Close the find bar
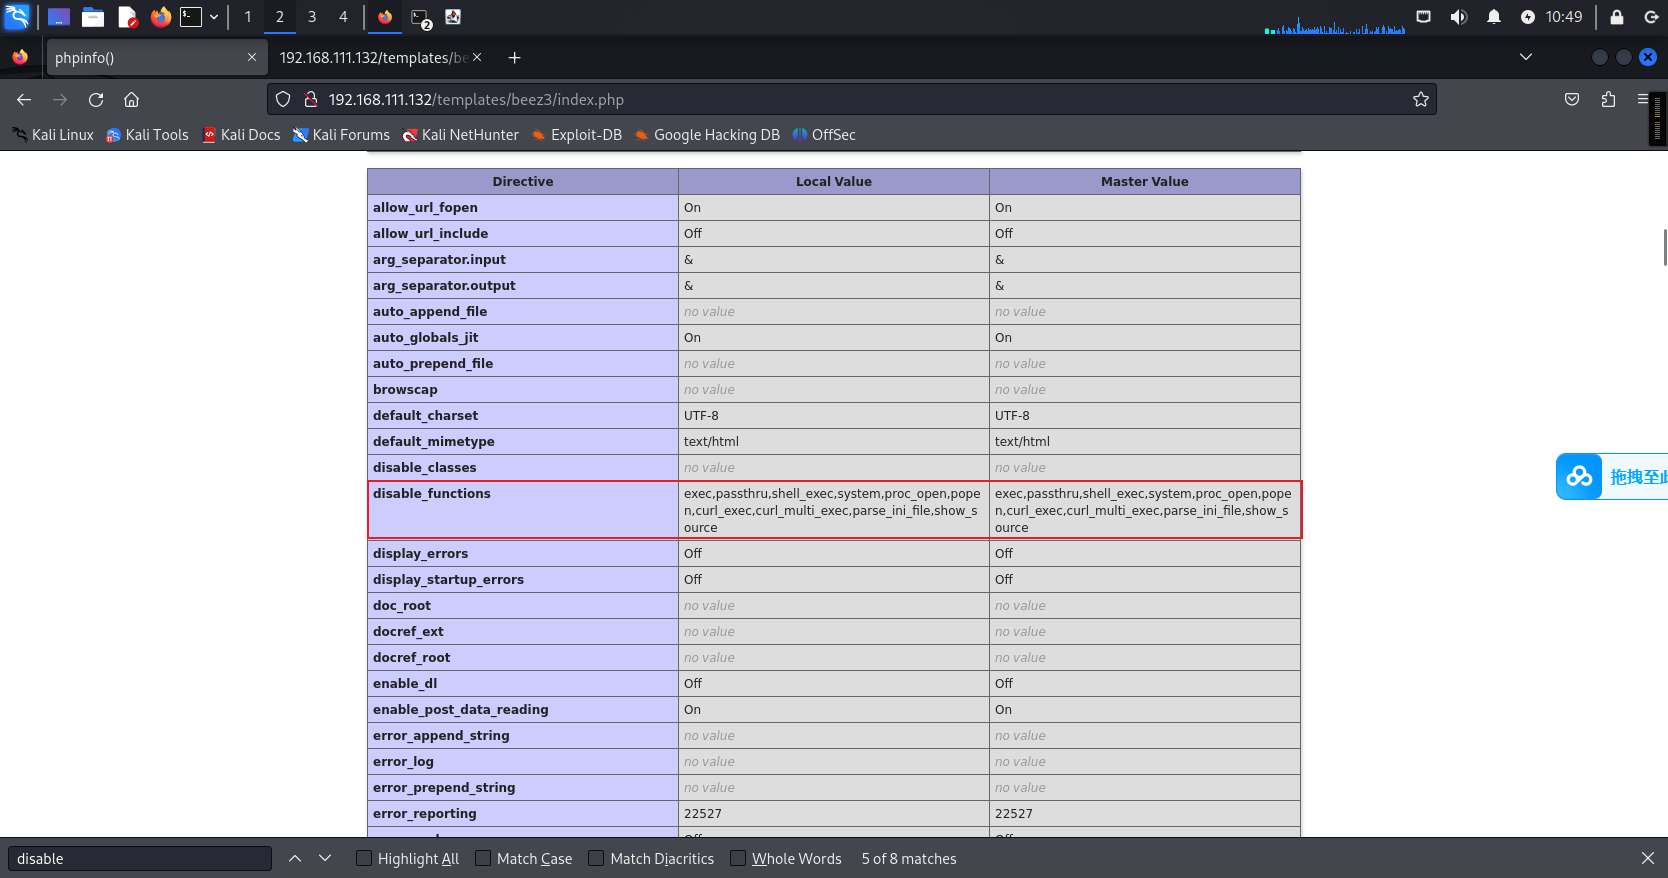 (1648, 858)
